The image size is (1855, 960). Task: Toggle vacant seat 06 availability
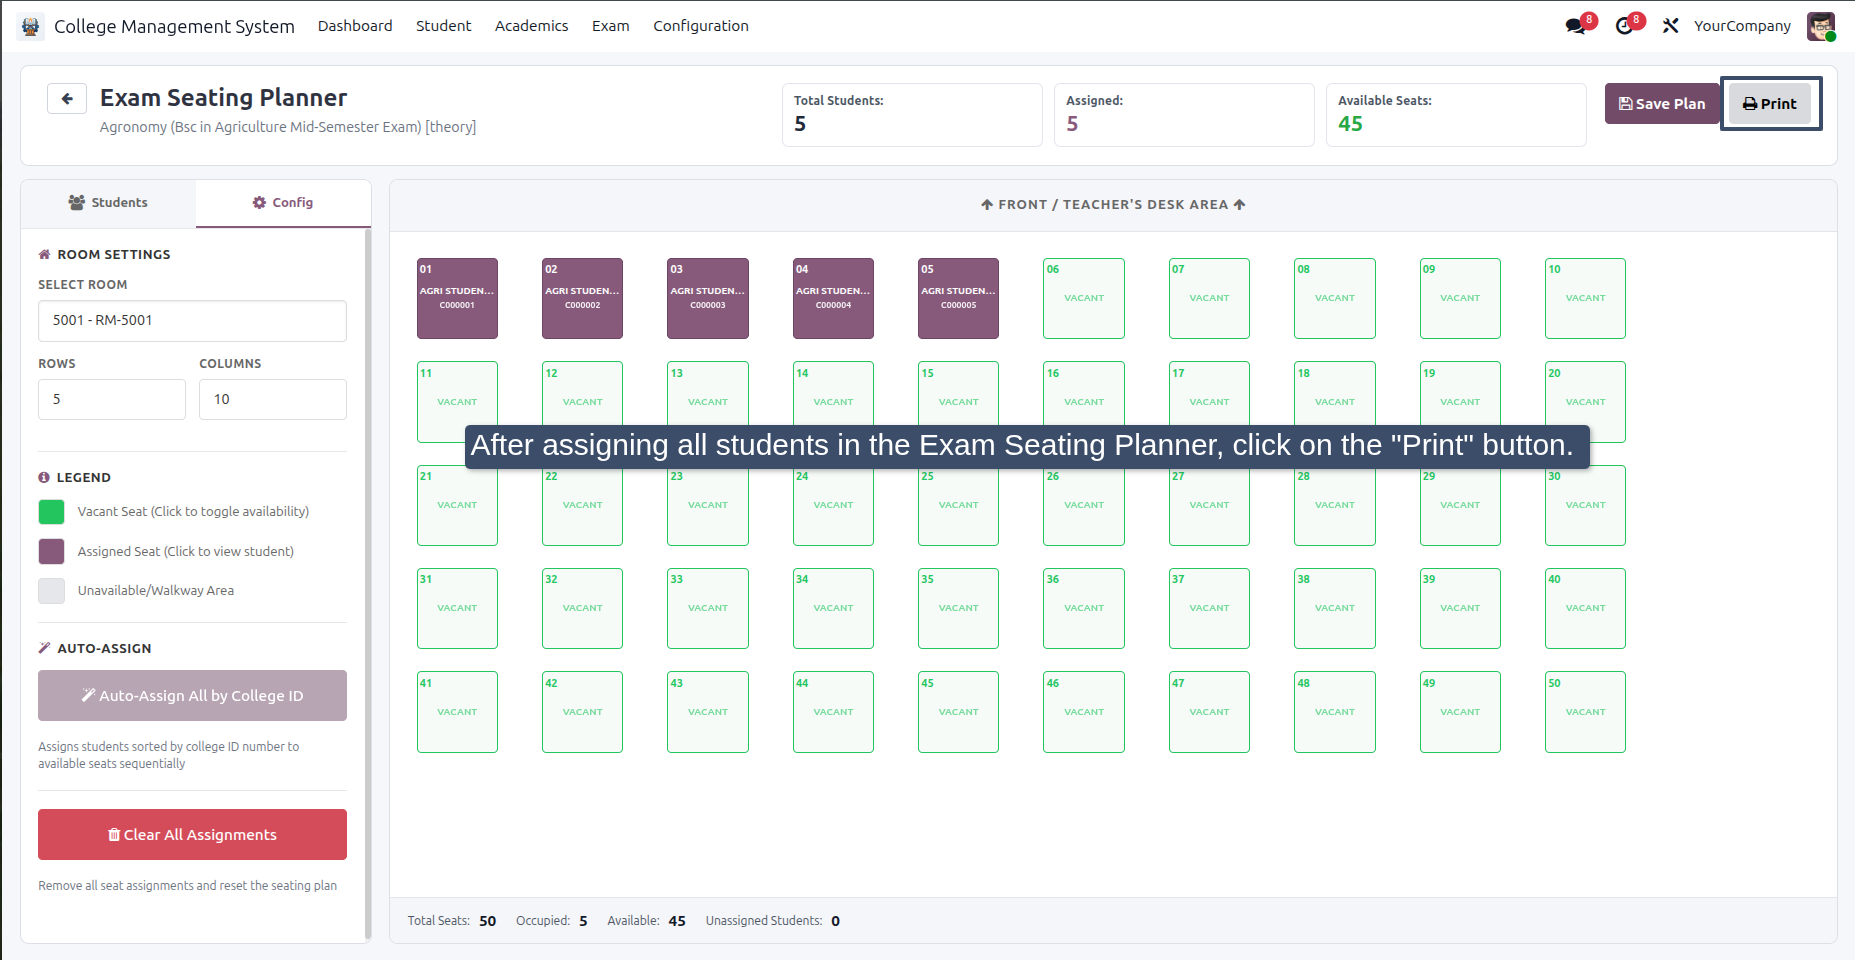1084,298
